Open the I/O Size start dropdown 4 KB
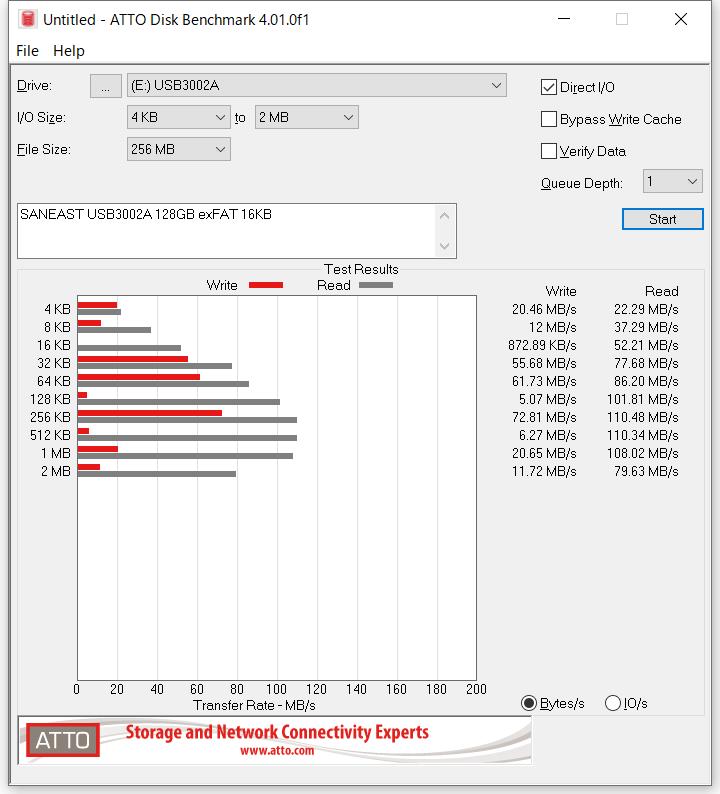720x794 pixels. [179, 117]
